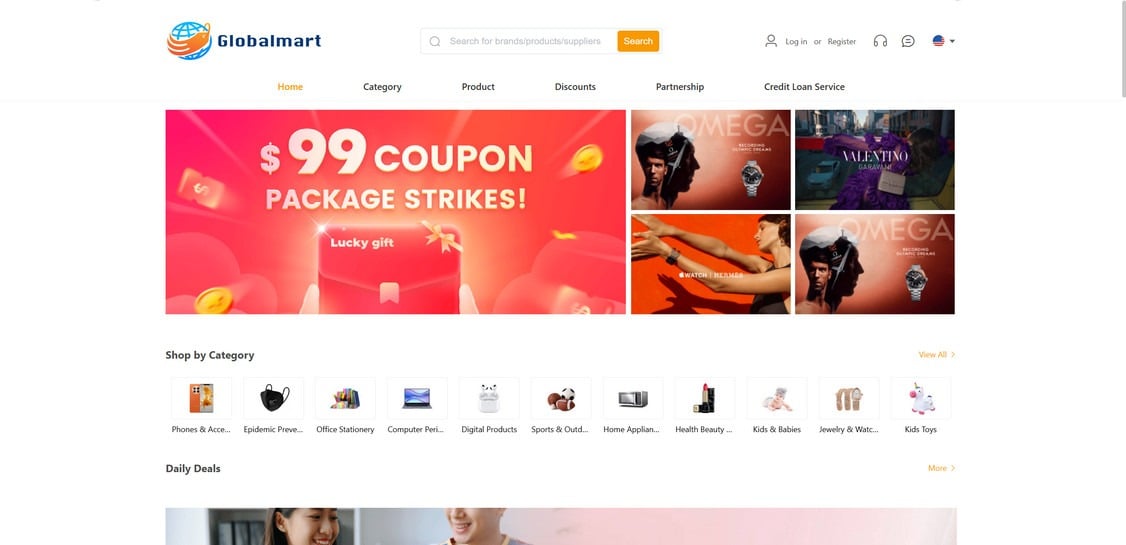The width and height of the screenshot is (1126, 545).
Task: Follow the Register link
Action: point(842,42)
